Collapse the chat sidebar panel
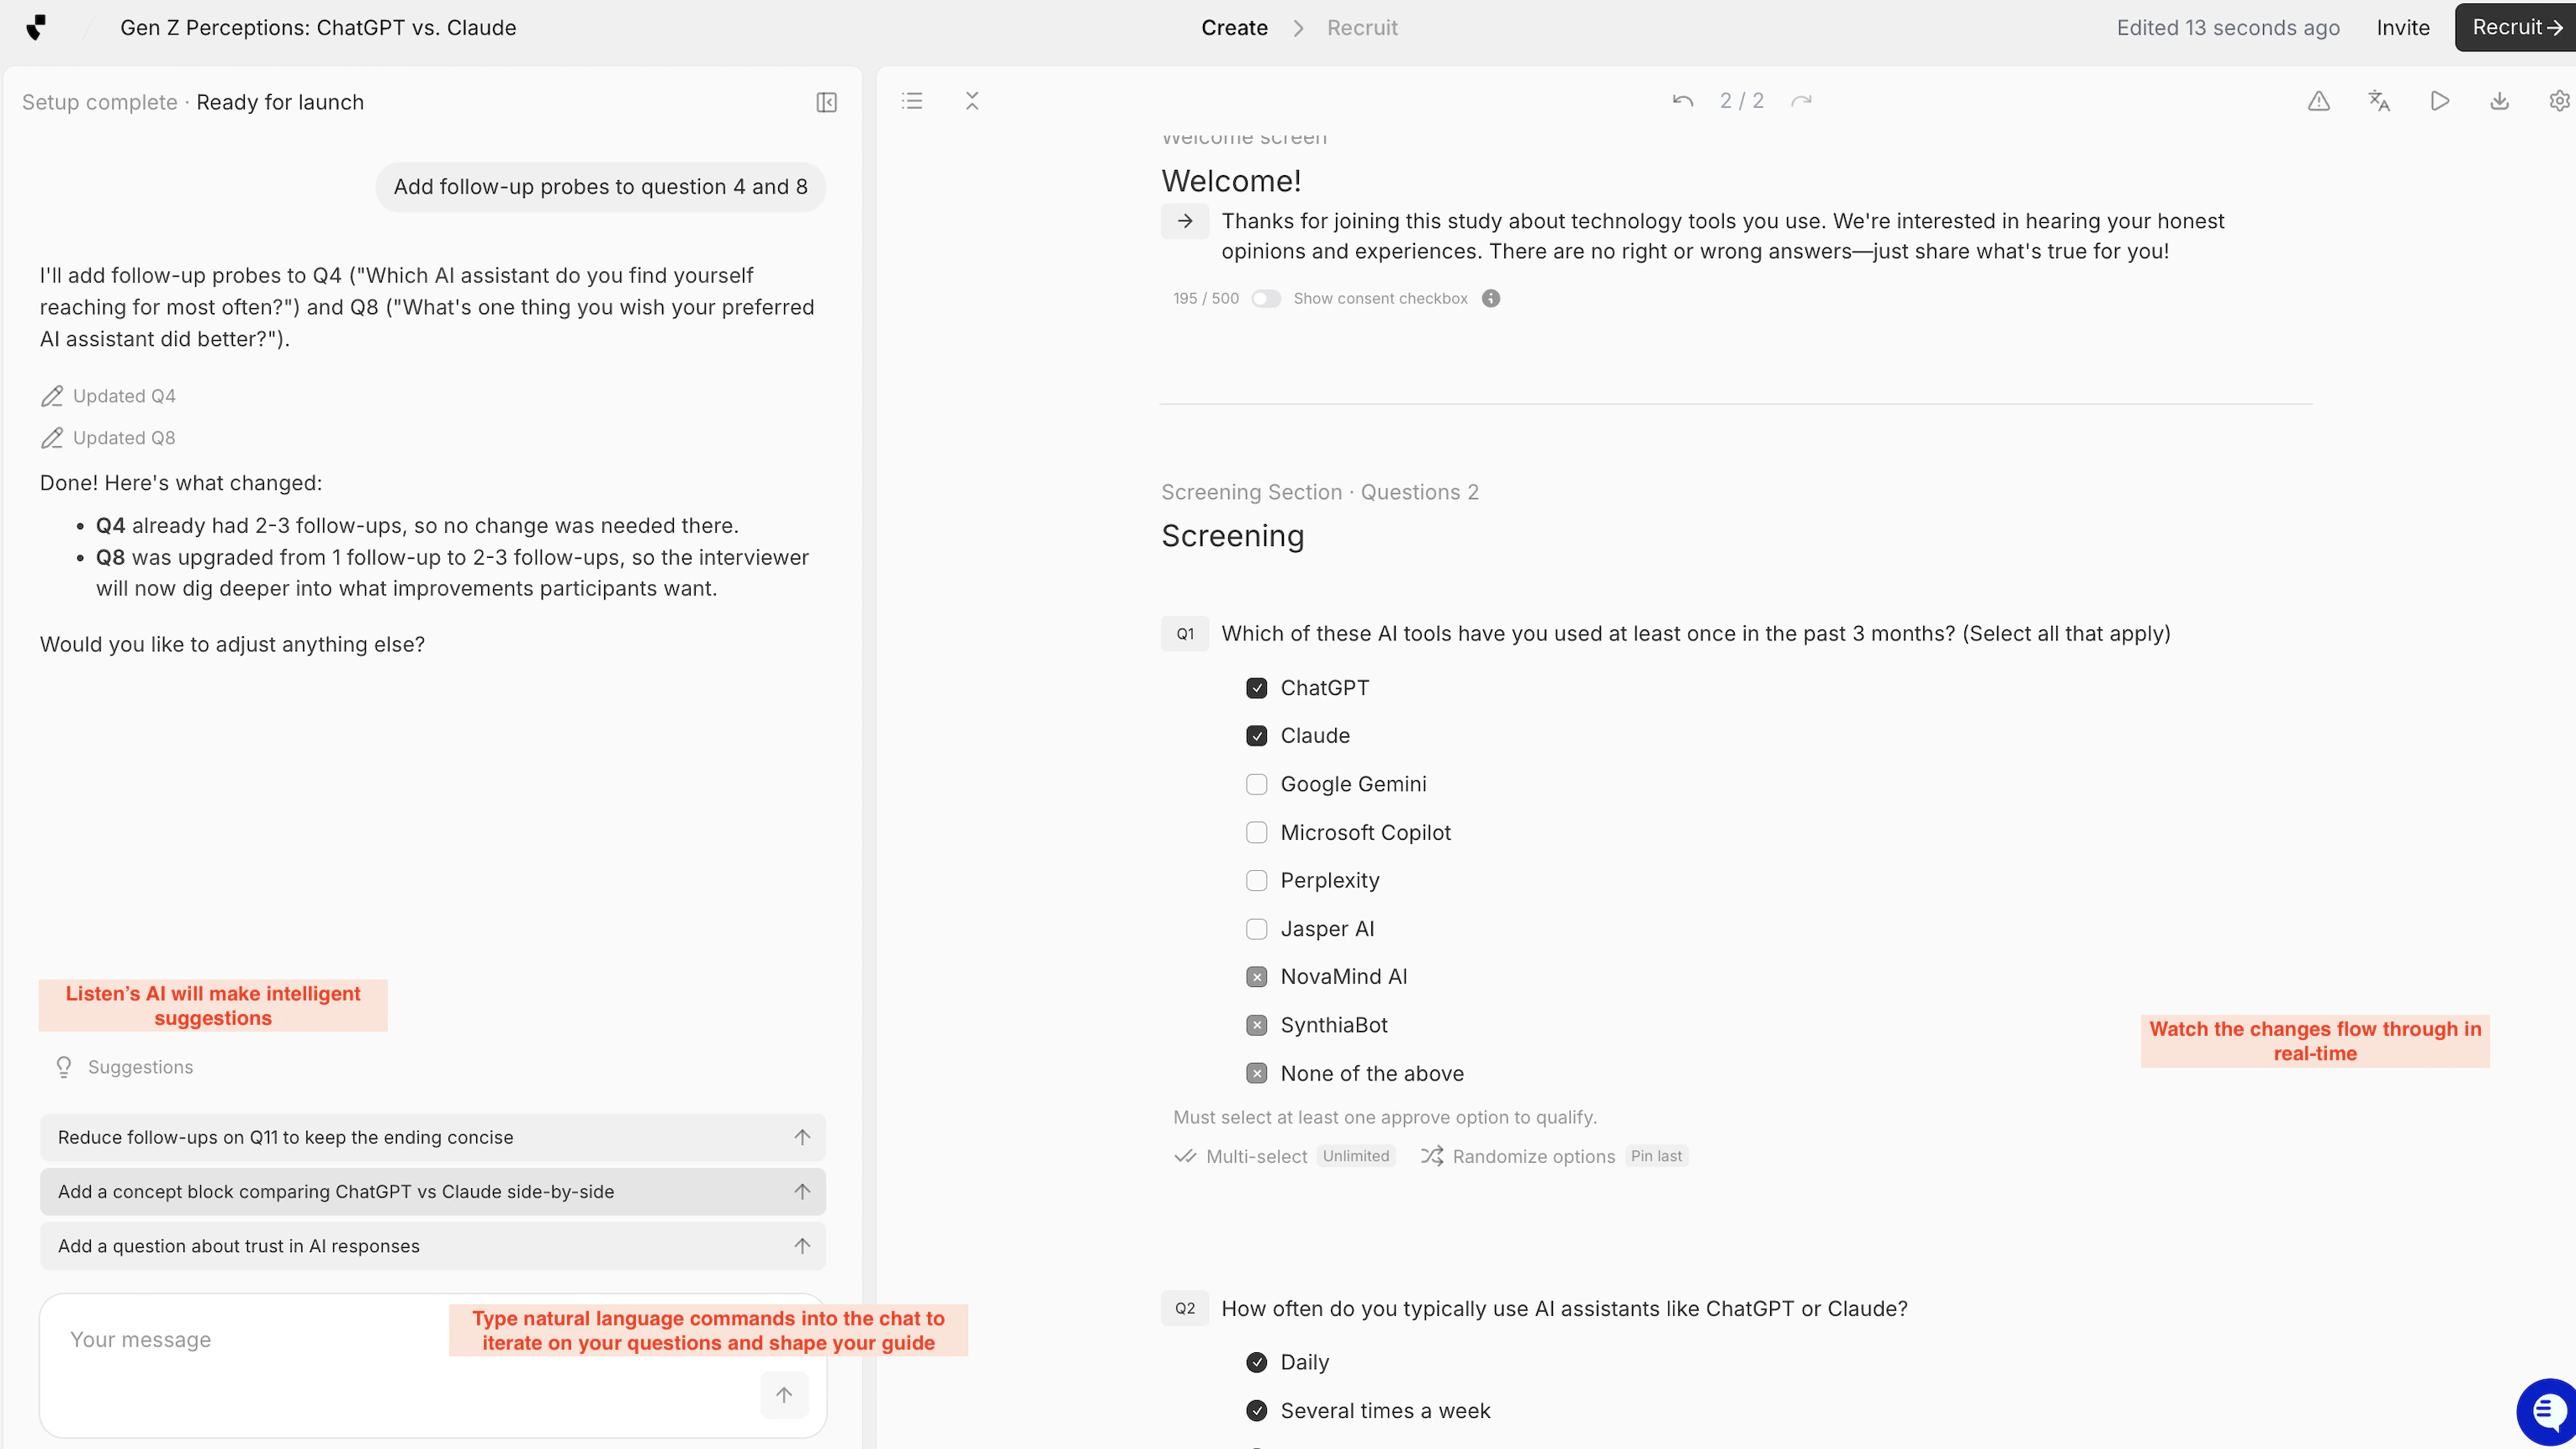Image resolution: width=2576 pixels, height=1449 pixels. pos(826,102)
